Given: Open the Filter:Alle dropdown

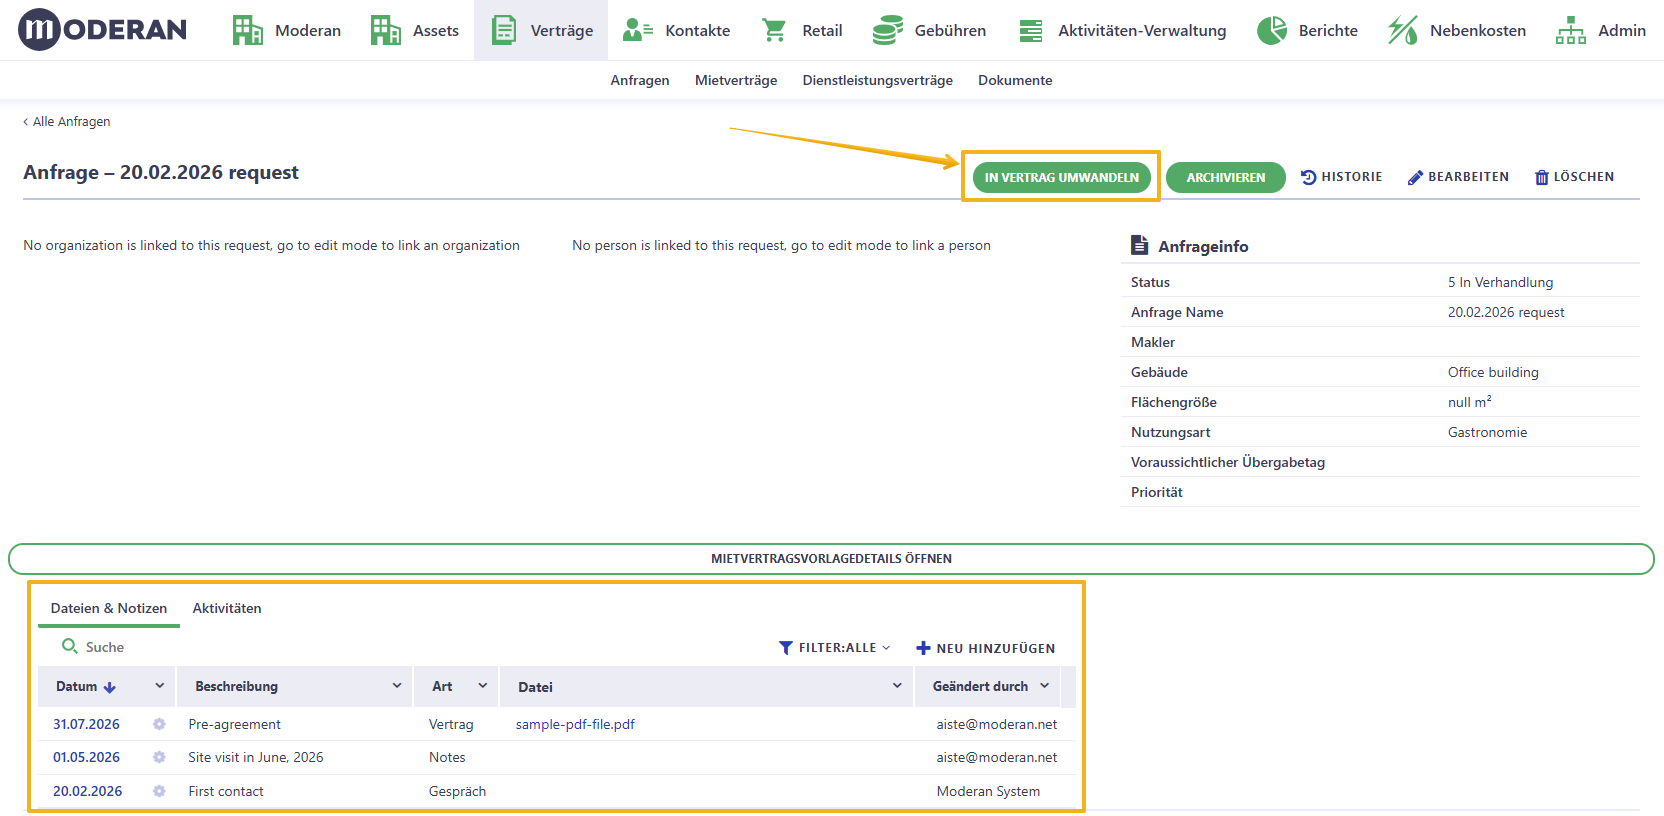Looking at the screenshot, I should 835,648.
